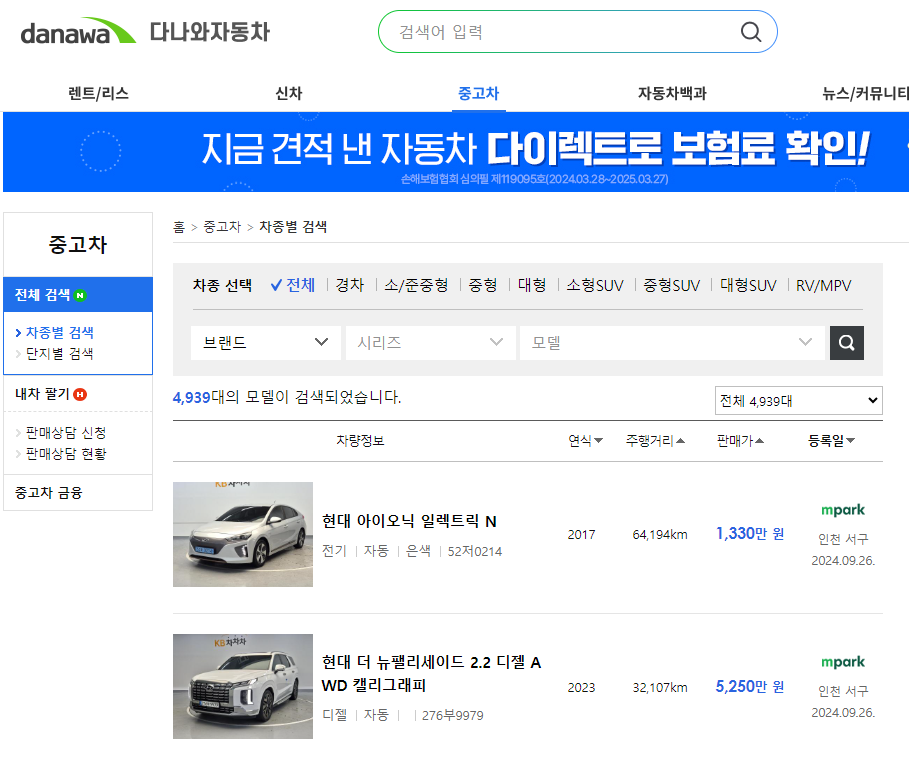
Task: Open the 전체 4,939대 selection box
Action: coord(797,400)
